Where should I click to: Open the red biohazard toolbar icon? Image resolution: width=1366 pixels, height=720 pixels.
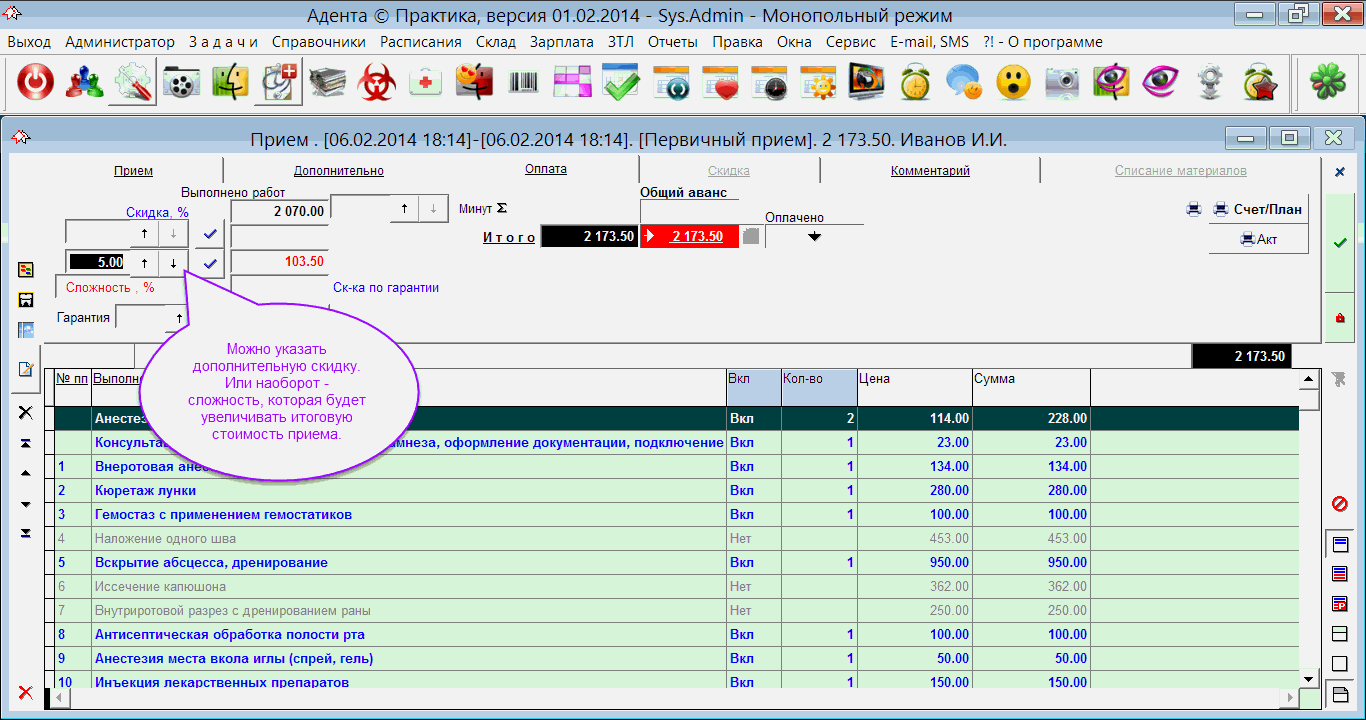[x=377, y=83]
